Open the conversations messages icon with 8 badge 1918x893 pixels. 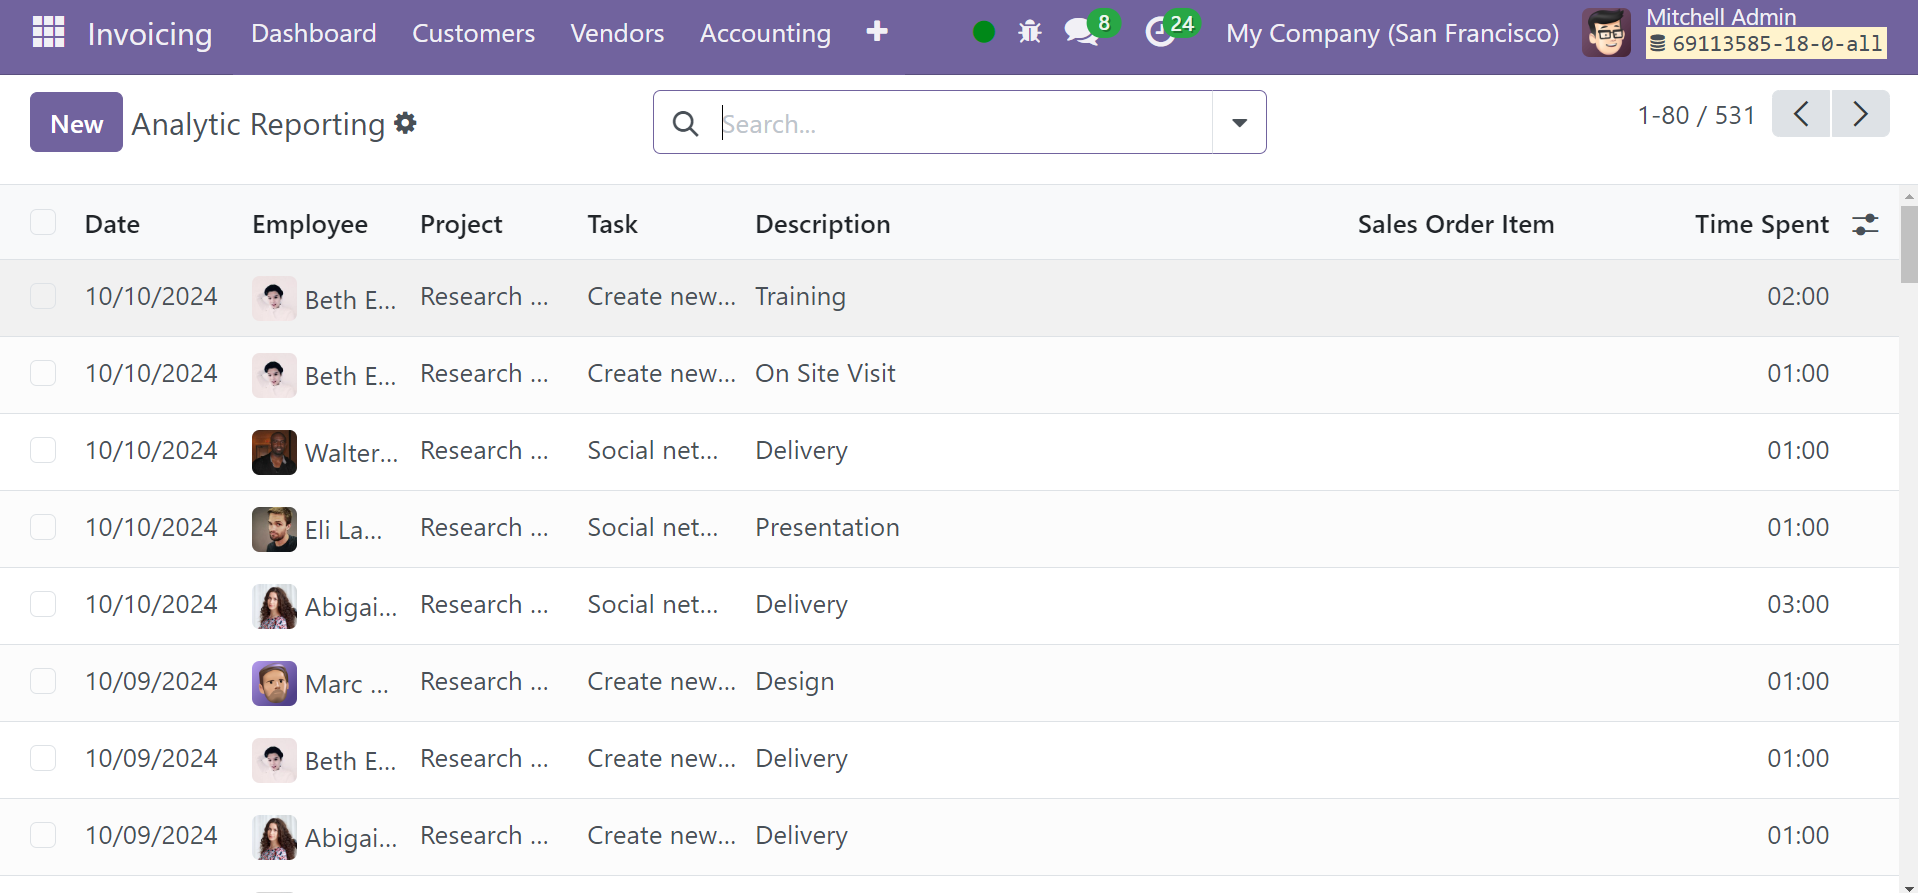1081,32
